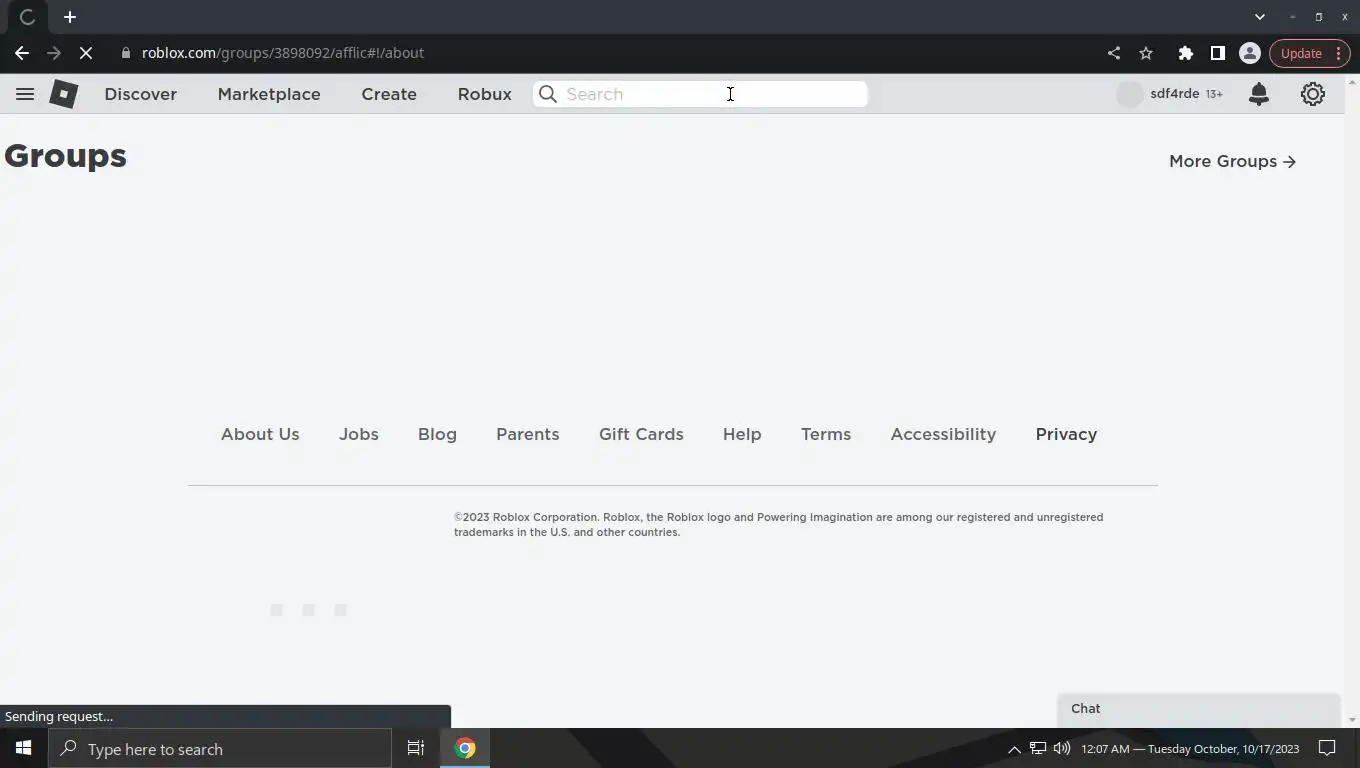
Task: Focus the Roblox search field
Action: [x=700, y=94]
